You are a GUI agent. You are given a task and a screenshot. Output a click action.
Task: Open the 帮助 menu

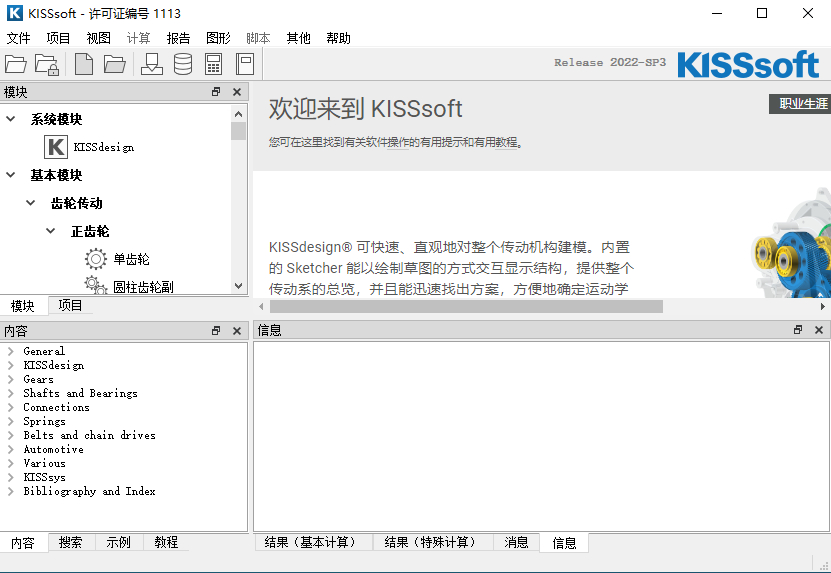click(339, 38)
